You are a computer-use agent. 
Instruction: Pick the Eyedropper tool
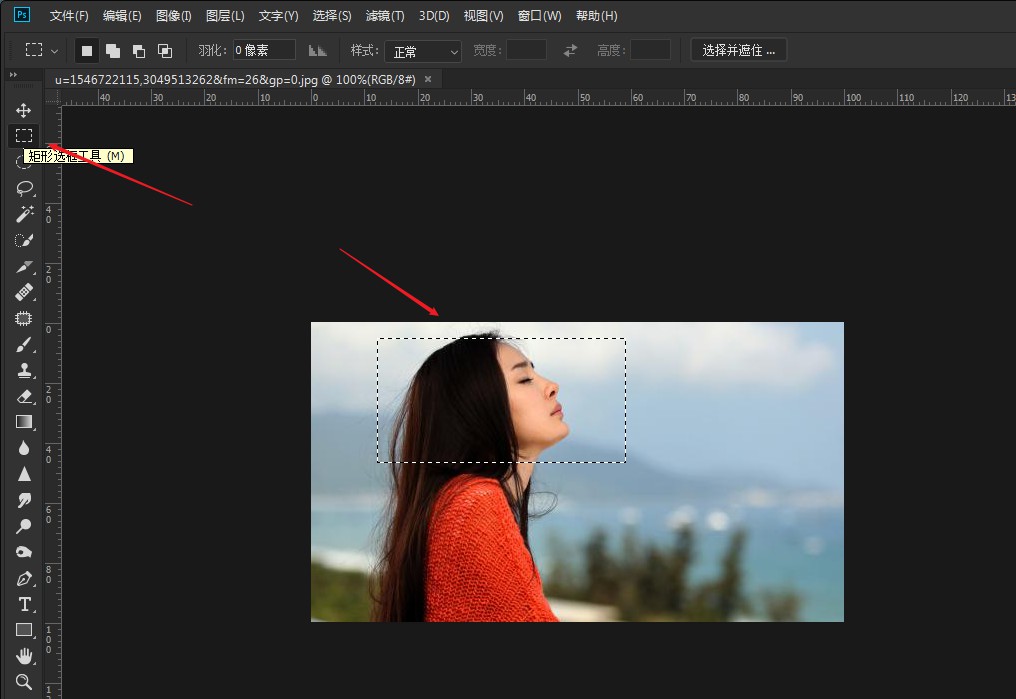pyautogui.click(x=24, y=266)
